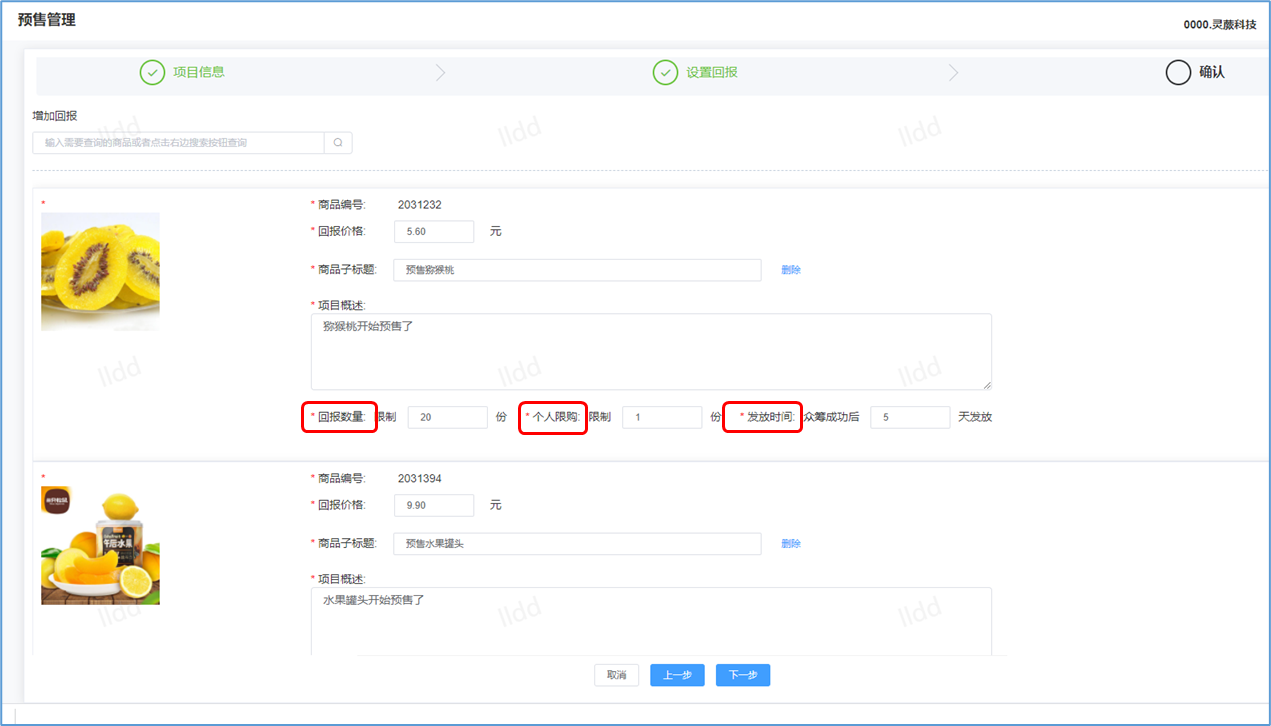Click the 确认 step circle icon
This screenshot has height=726, width=1271.
tap(1178, 72)
